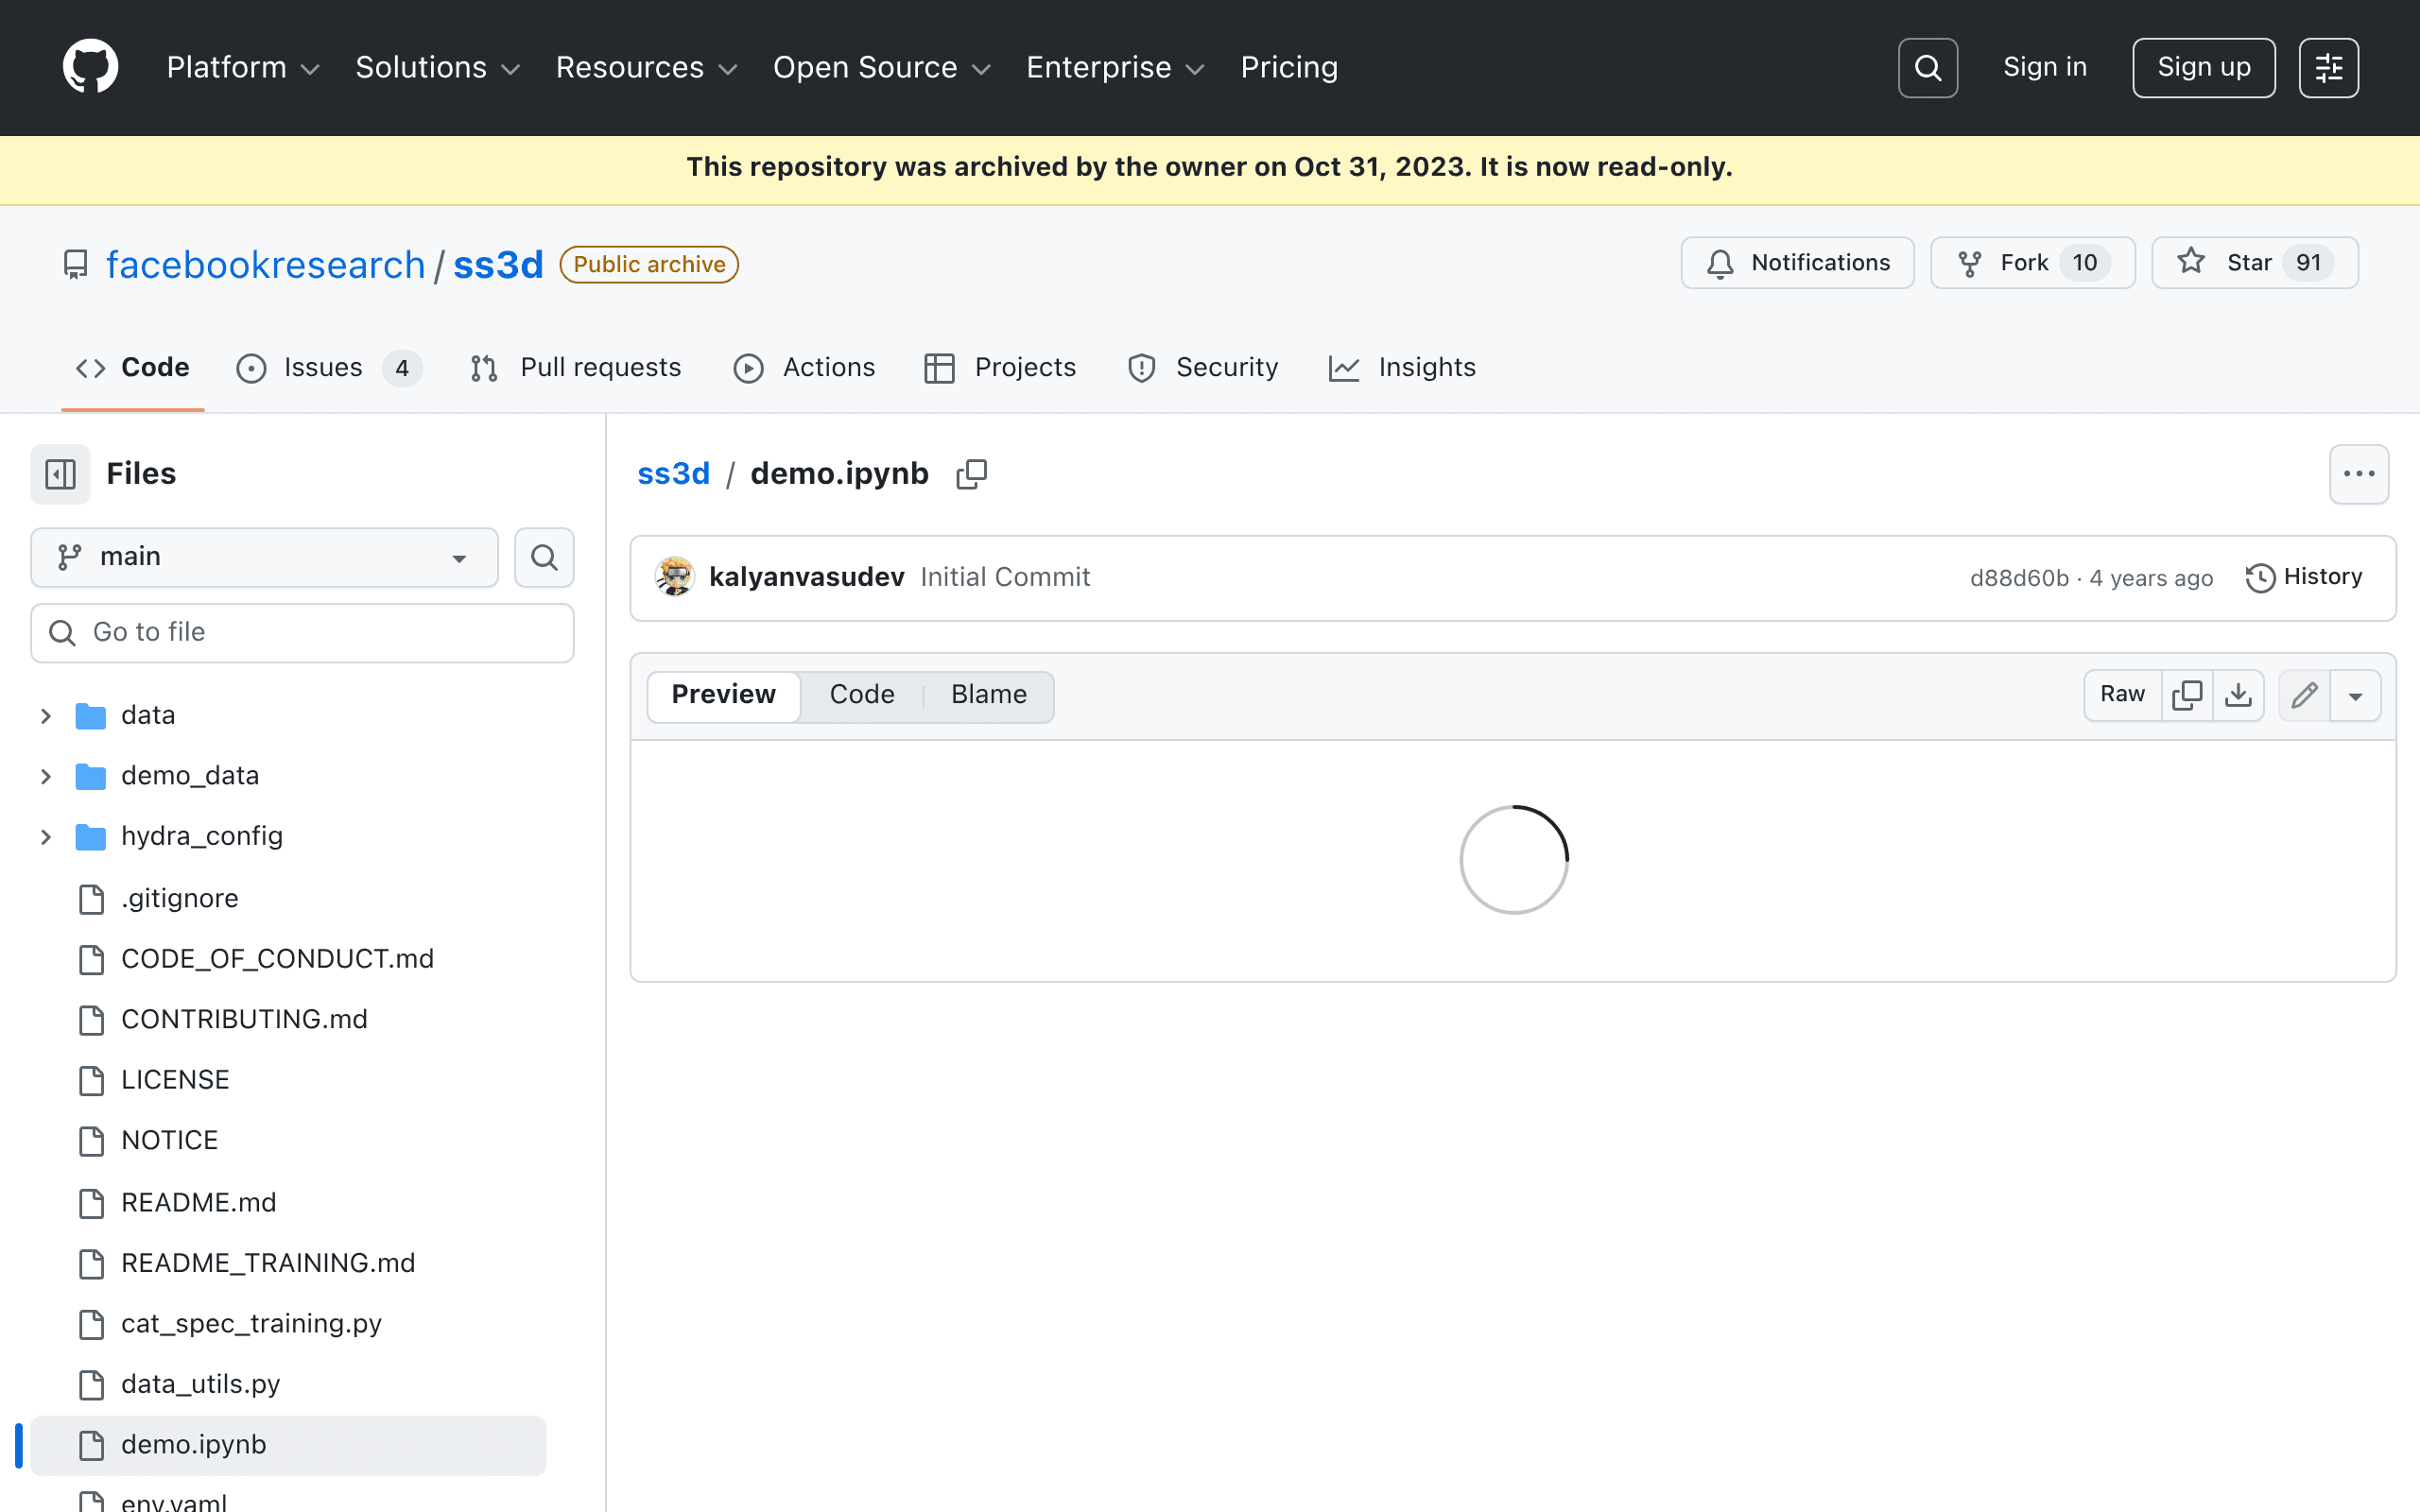Open the ss3d repository title link
2420x1512 pixels.
pos(498,265)
